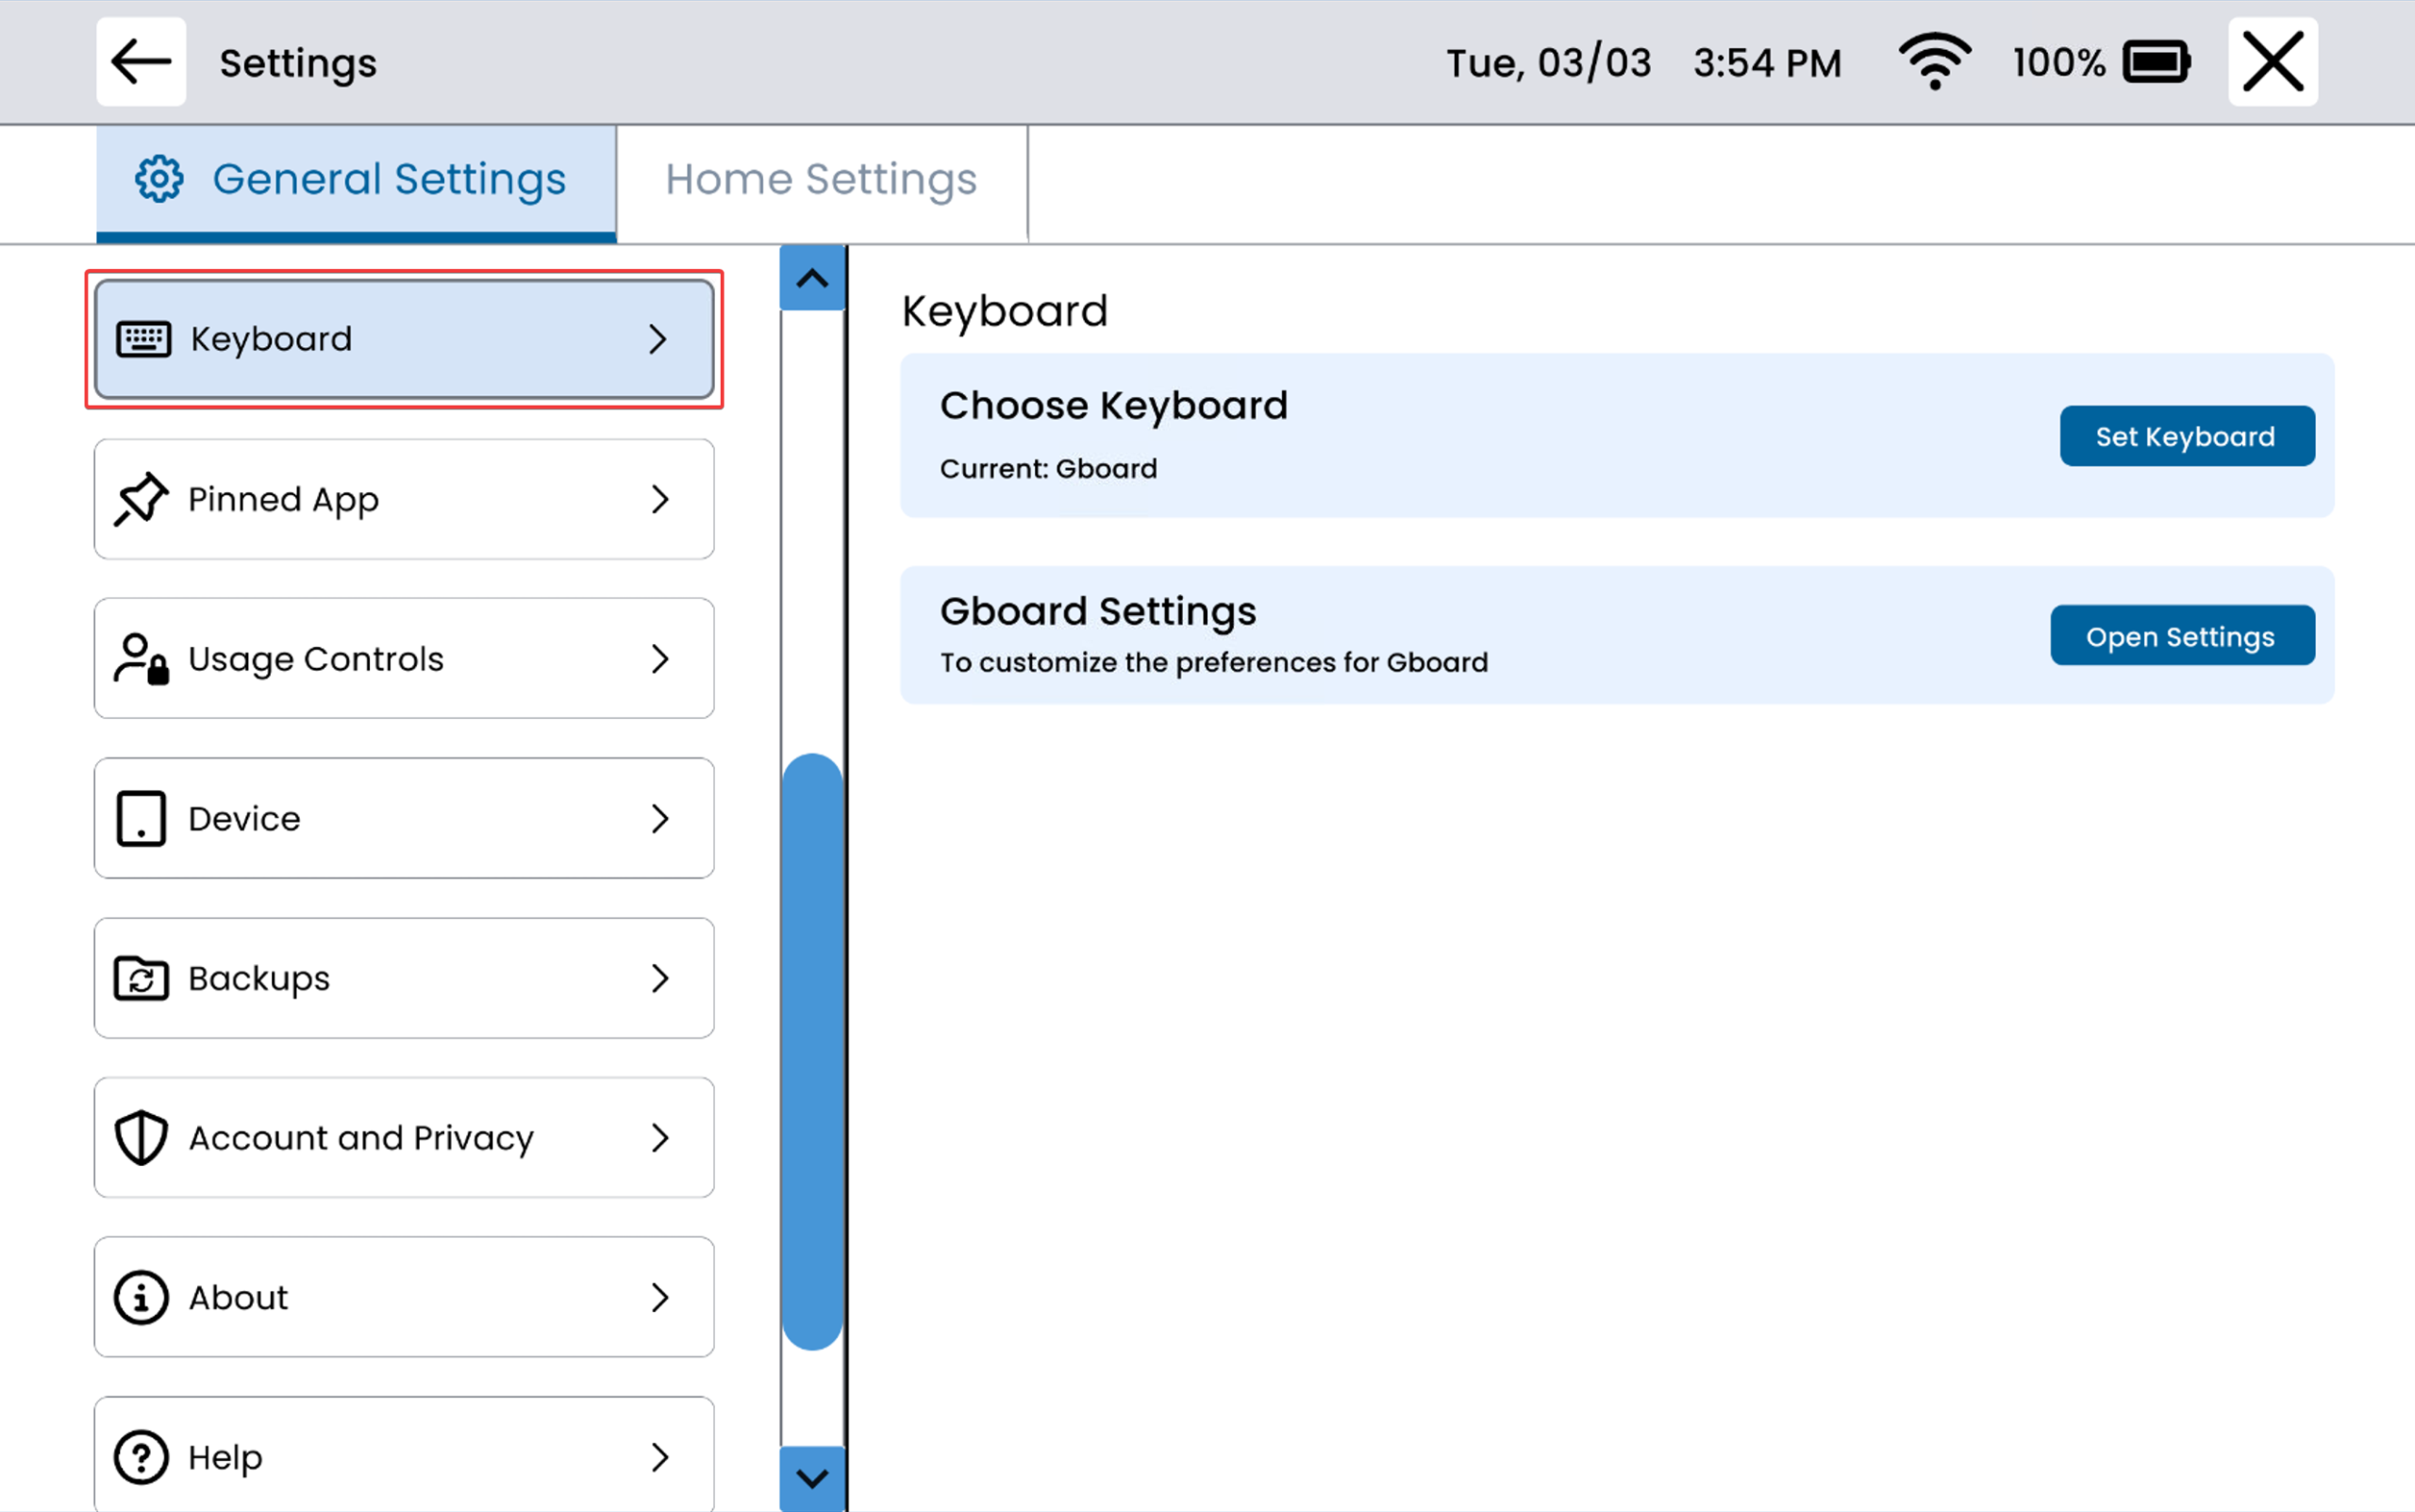Click the battery indicator icon
2415x1512 pixels.
pos(2156,62)
